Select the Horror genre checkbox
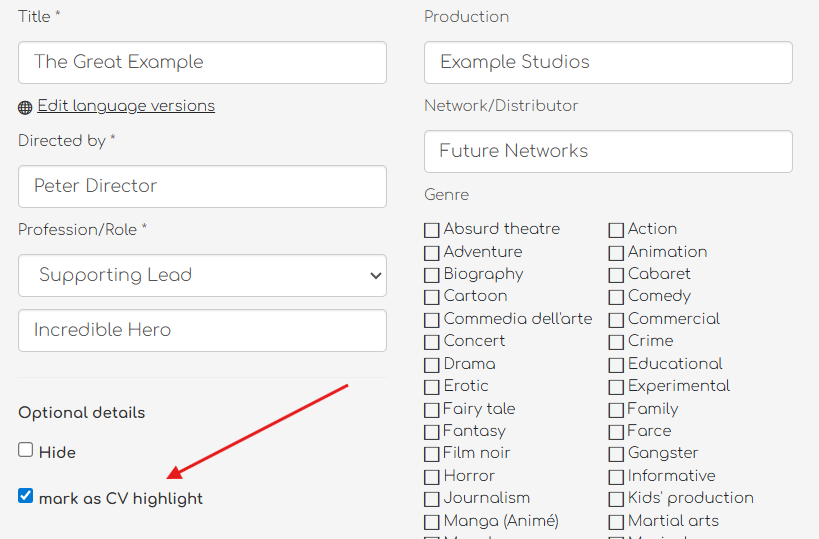 432,477
